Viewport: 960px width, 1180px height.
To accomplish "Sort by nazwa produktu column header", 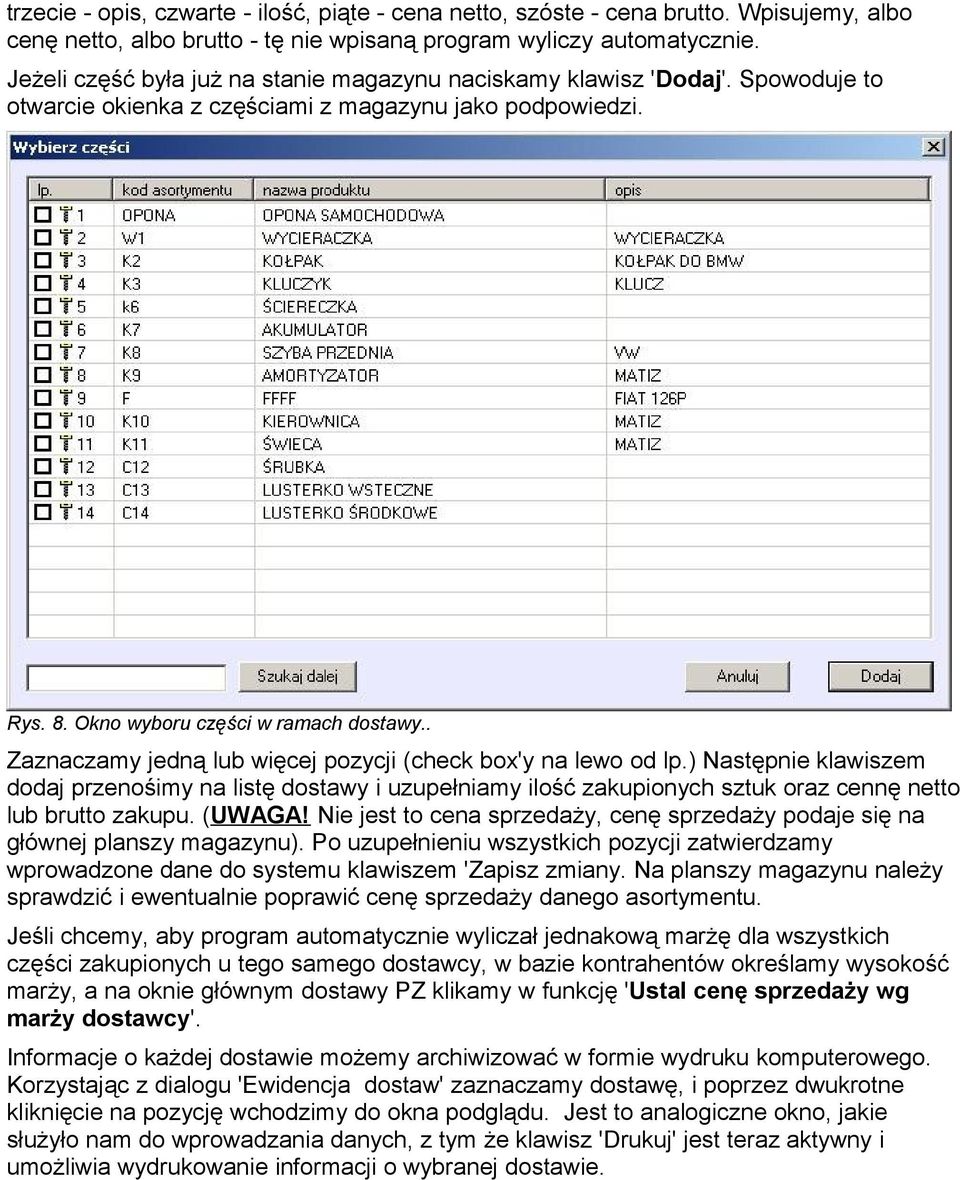I will (430, 190).
